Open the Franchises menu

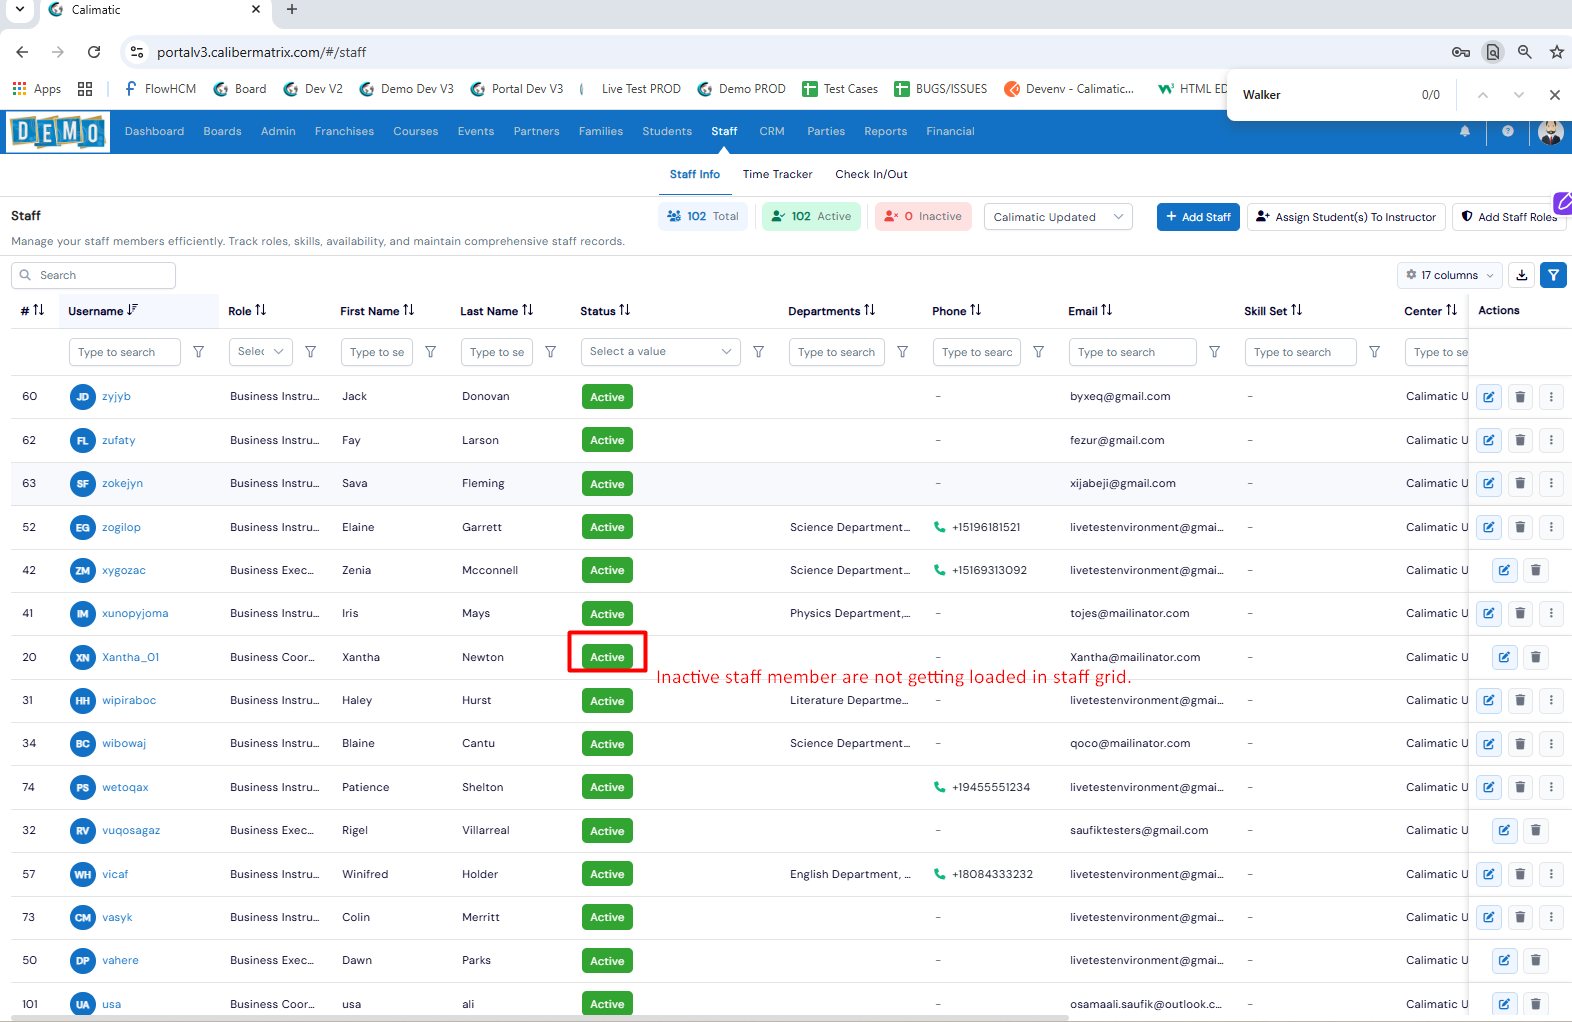344,131
